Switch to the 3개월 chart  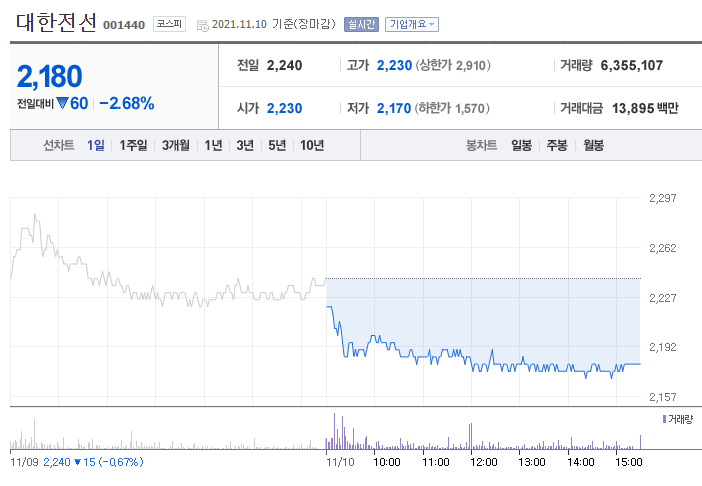176,145
